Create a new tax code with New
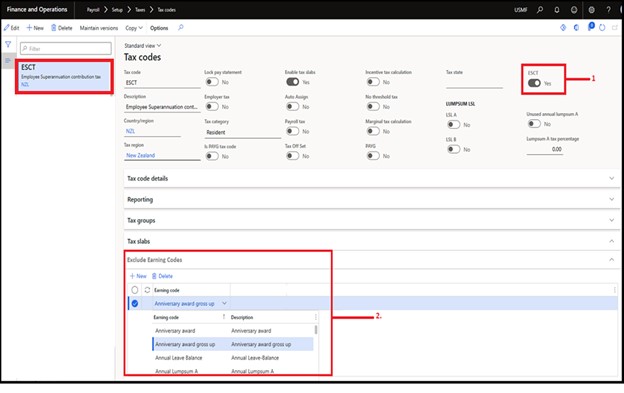 click(35, 28)
